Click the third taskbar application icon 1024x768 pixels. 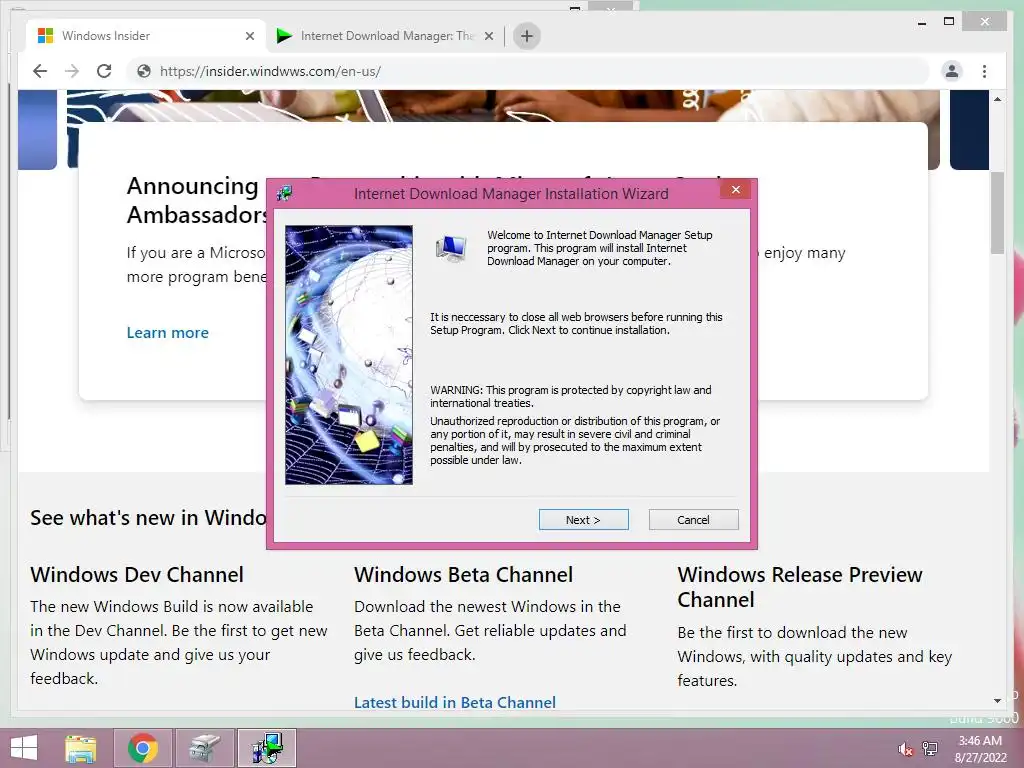pyautogui.click(x=205, y=748)
